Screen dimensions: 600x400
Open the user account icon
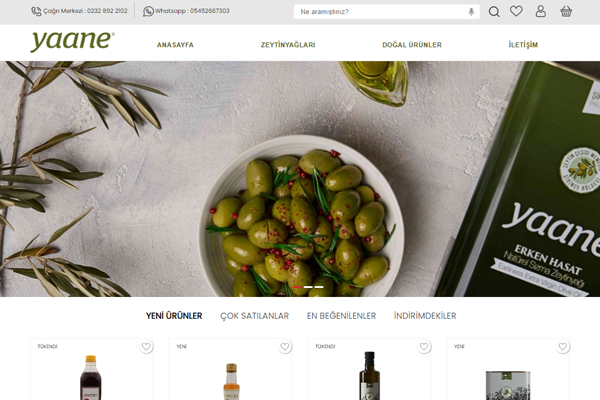[x=541, y=11]
